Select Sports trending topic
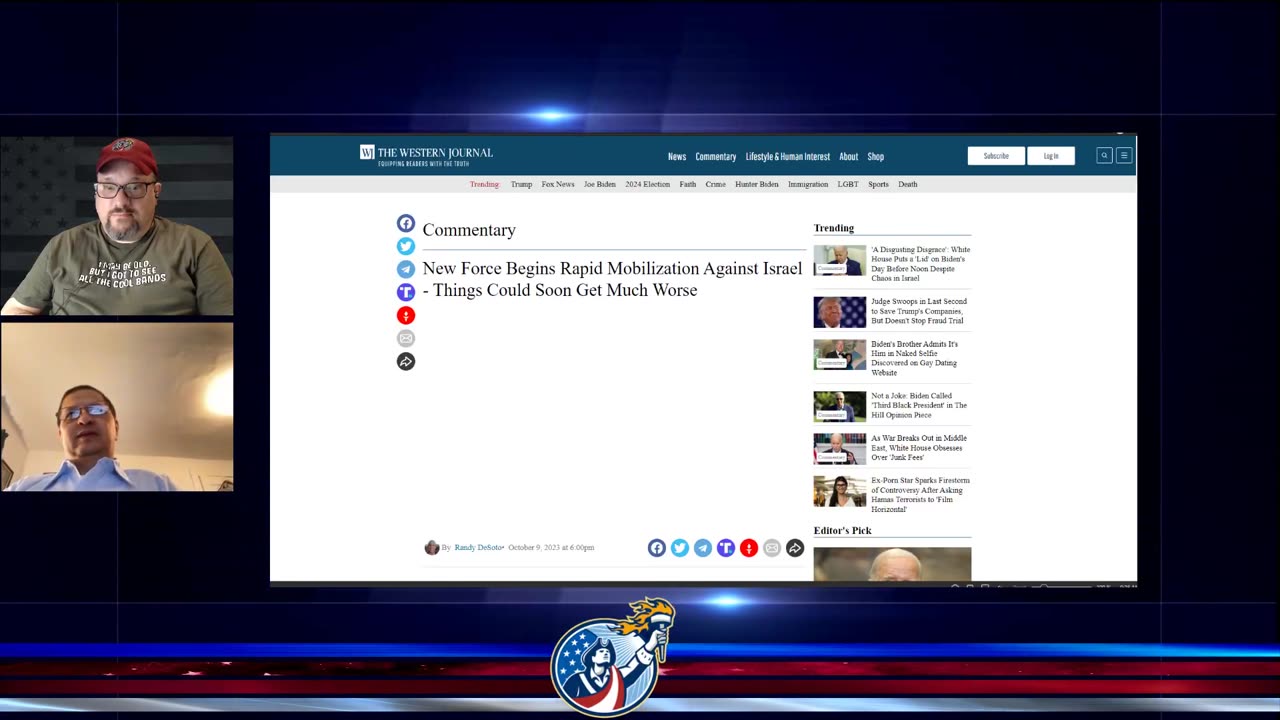The height and width of the screenshot is (720, 1280). [878, 184]
